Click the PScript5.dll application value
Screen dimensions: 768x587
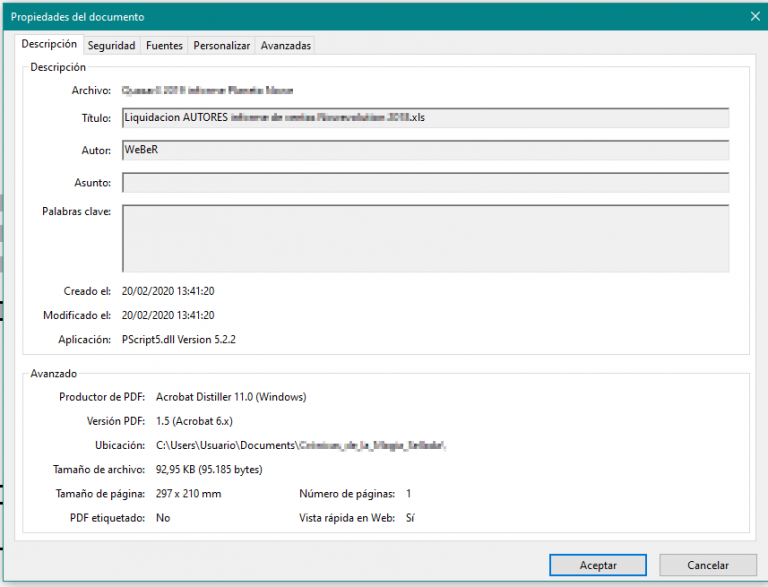point(178,339)
